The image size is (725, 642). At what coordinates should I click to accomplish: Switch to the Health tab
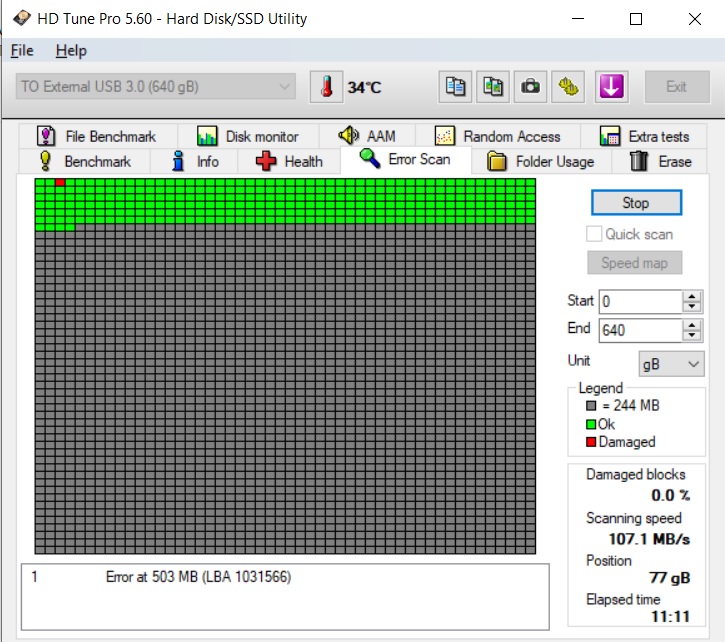tap(289, 161)
